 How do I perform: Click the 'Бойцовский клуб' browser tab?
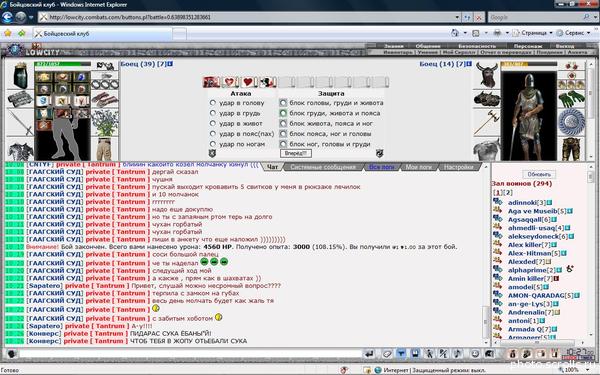tap(103, 34)
